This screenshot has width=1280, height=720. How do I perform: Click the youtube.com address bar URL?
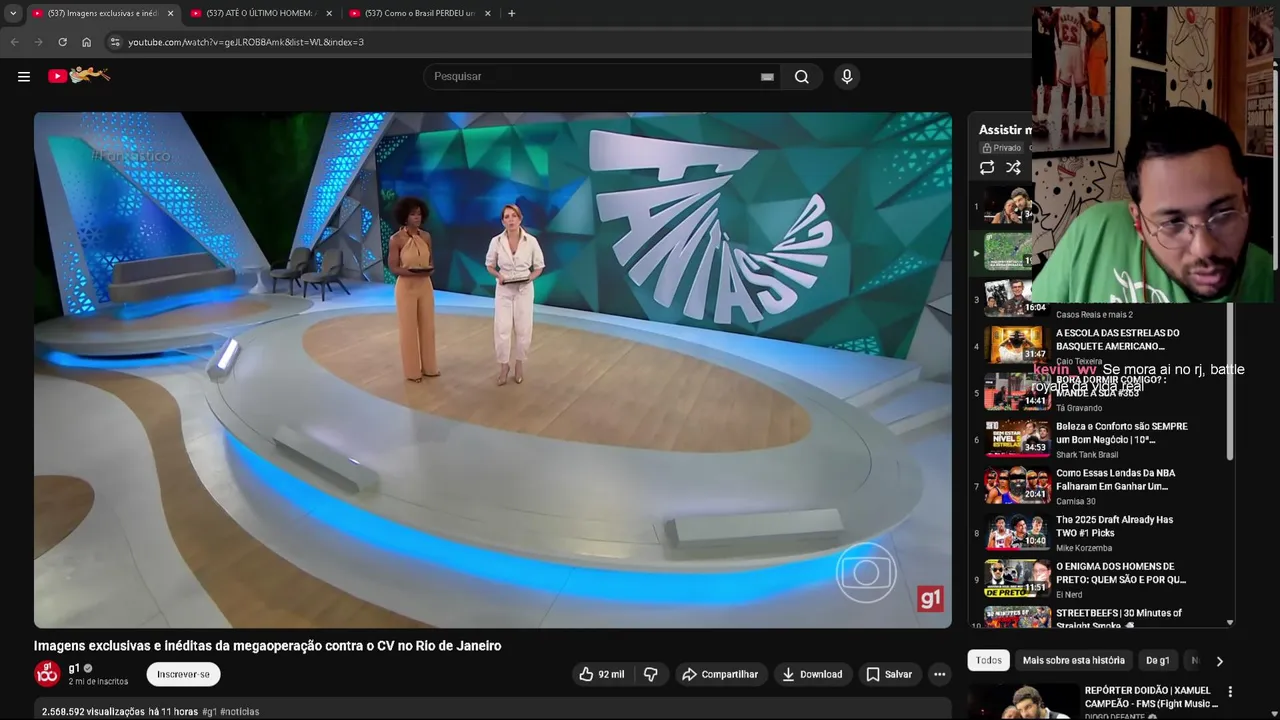[x=246, y=42]
